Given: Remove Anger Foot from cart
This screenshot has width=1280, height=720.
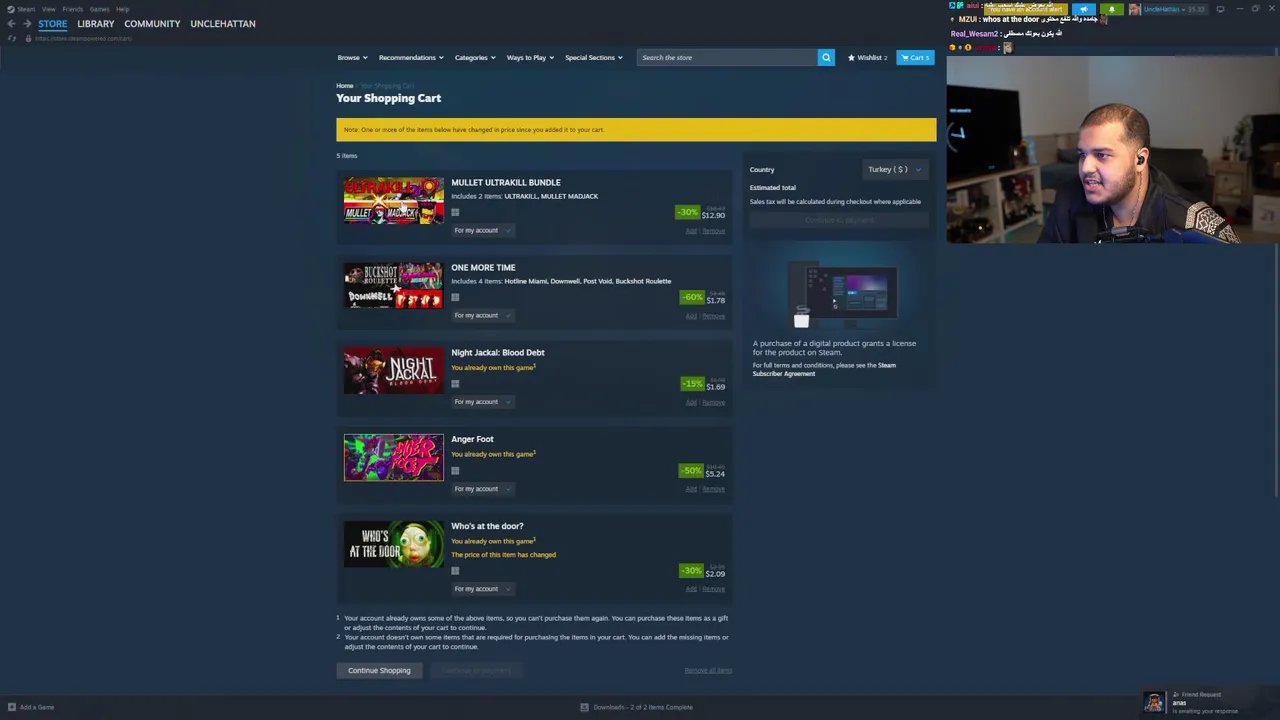Looking at the screenshot, I should pos(714,489).
